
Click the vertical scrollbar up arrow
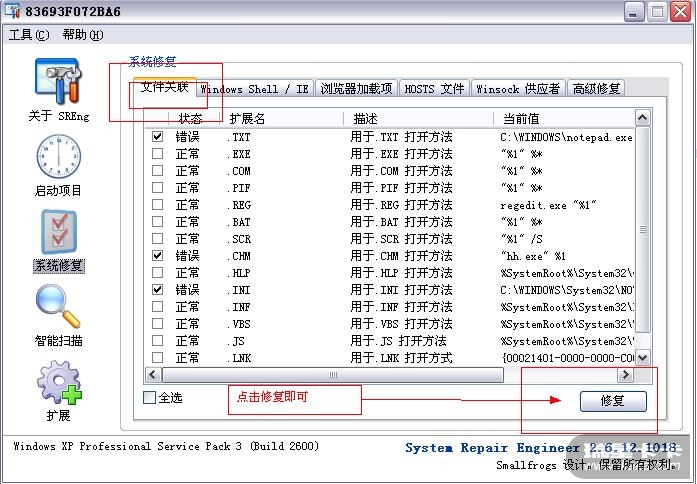(x=643, y=118)
